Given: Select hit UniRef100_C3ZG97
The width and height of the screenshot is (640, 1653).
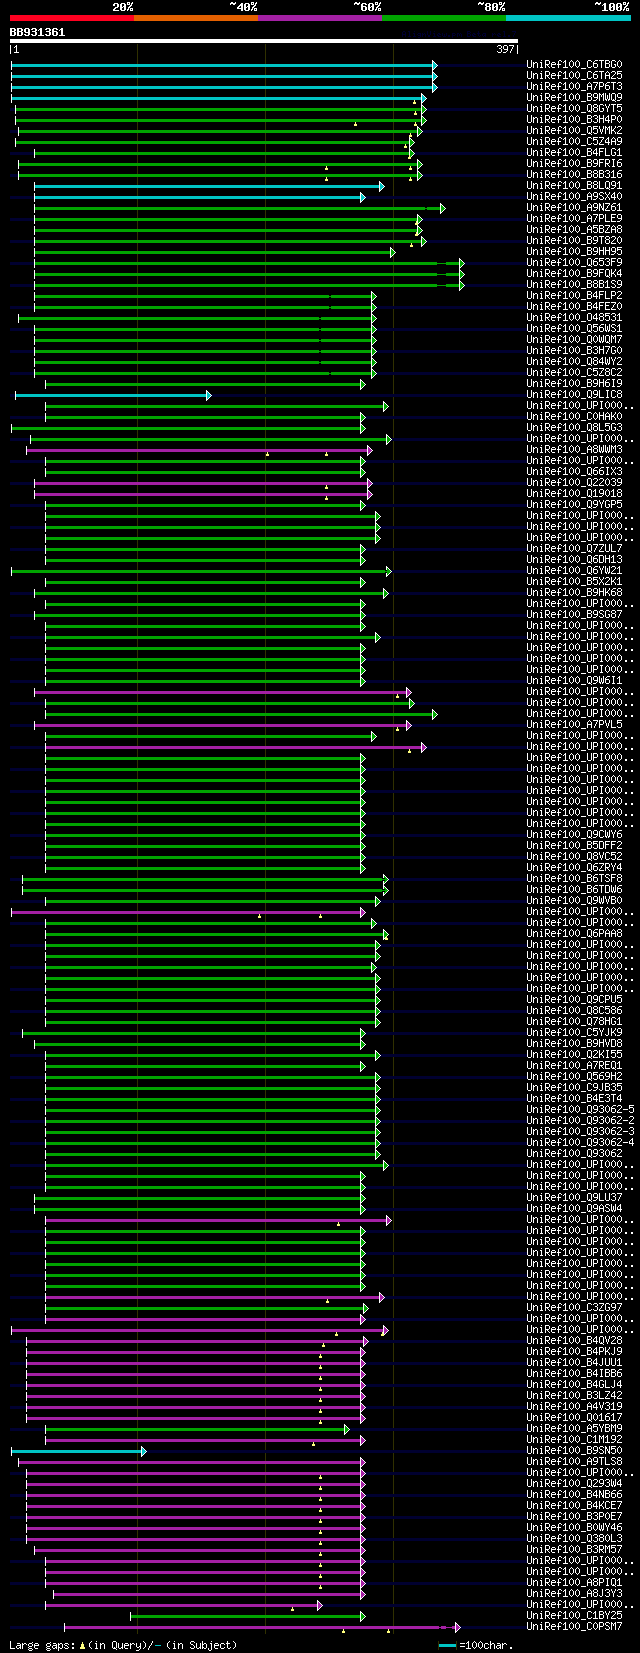Looking at the screenshot, I should (x=574, y=1308).
